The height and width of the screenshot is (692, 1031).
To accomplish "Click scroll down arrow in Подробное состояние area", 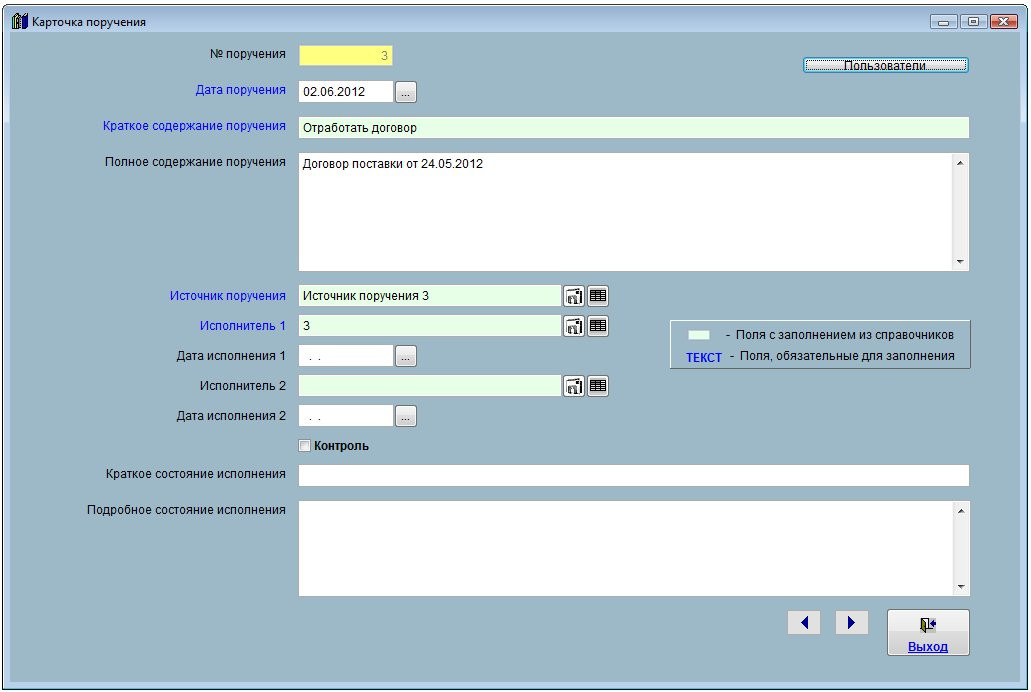I will click(x=961, y=587).
